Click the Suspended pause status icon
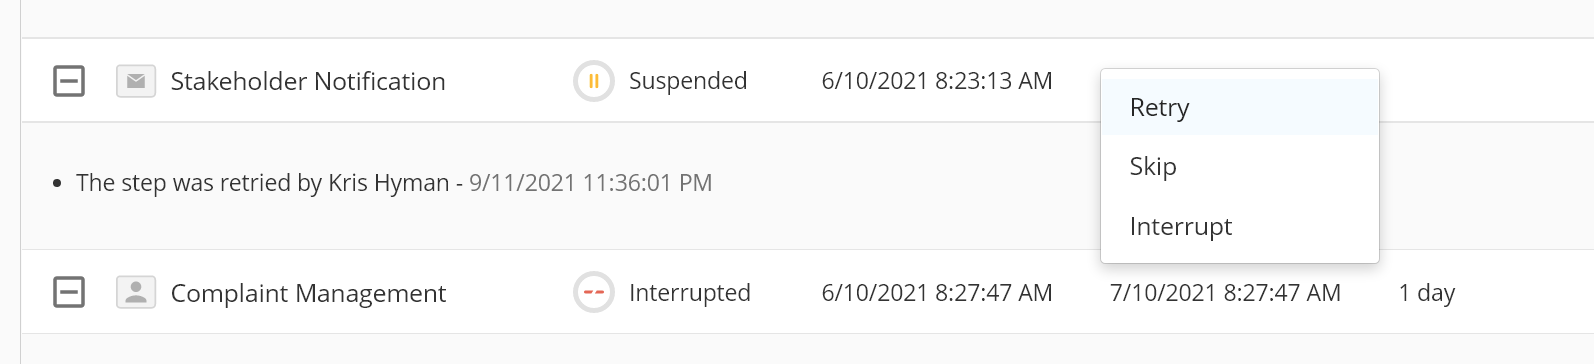The height and width of the screenshot is (364, 1594). [x=594, y=81]
